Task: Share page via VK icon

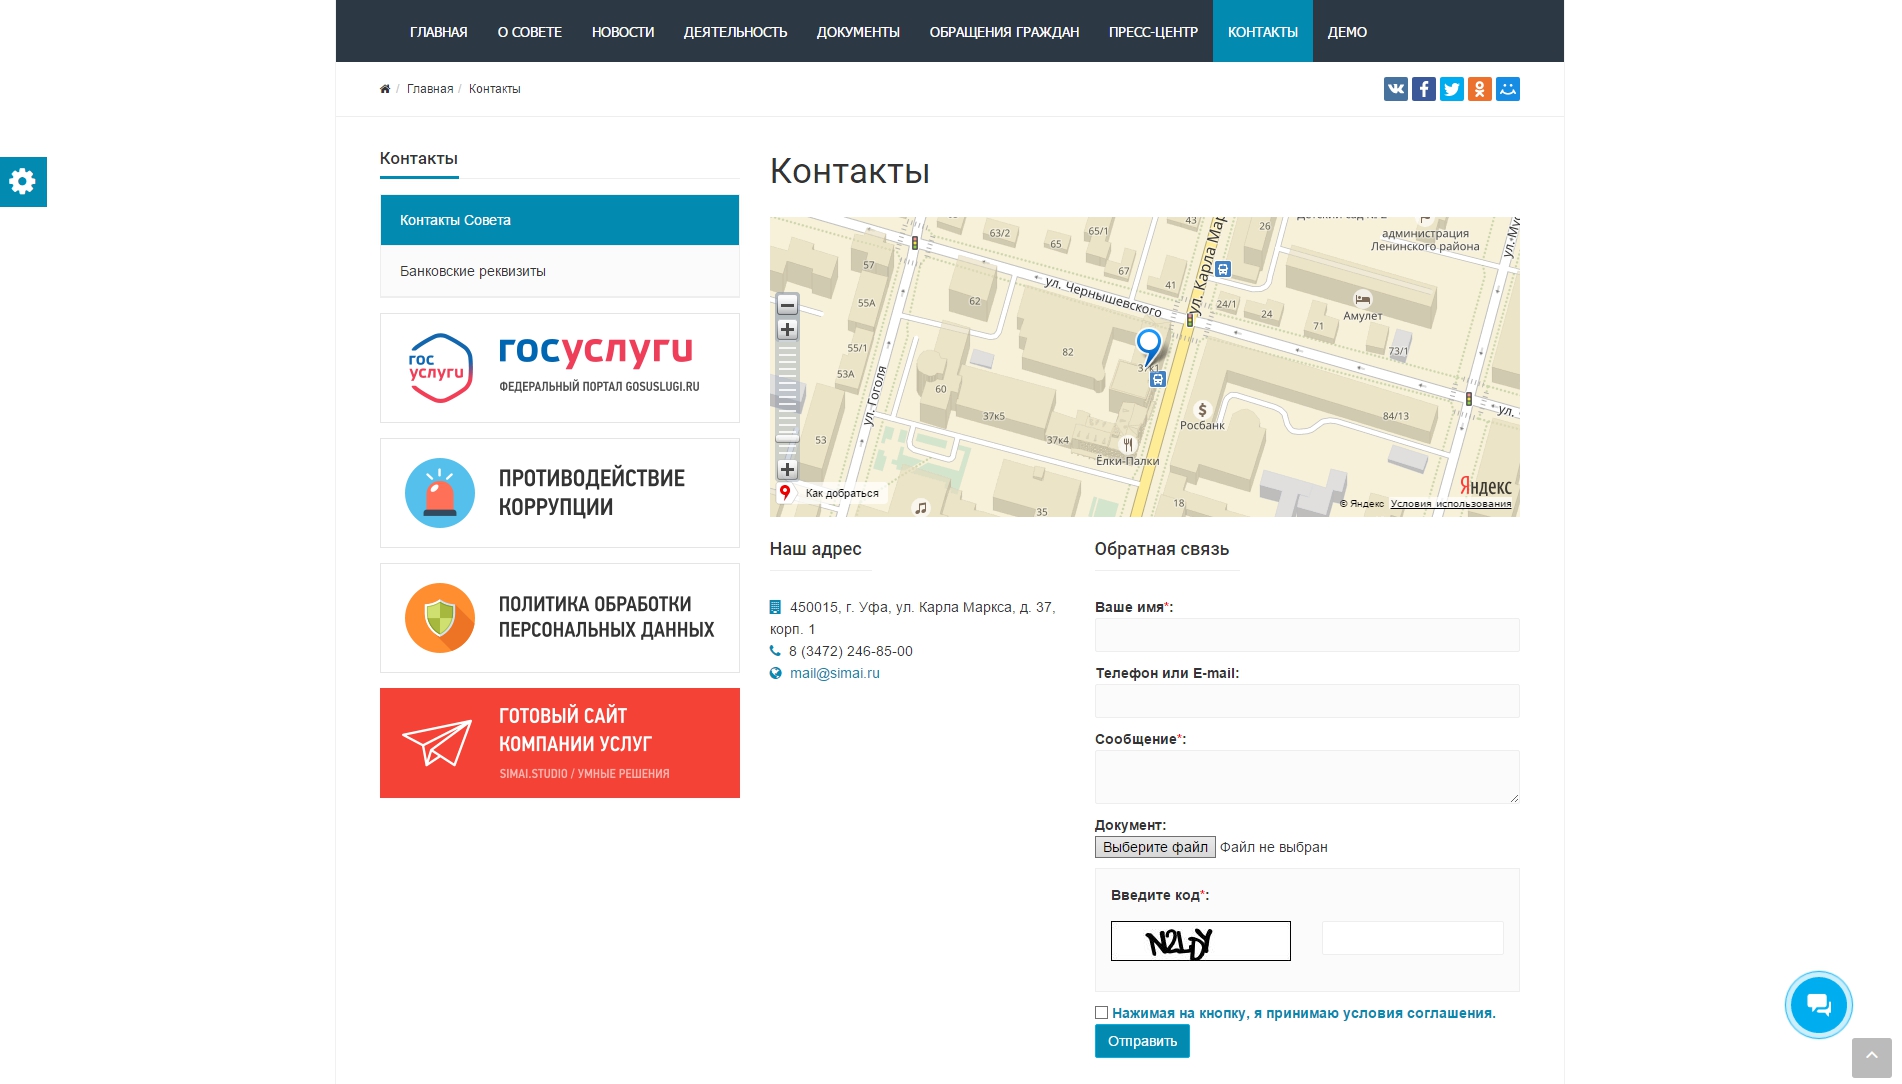Action: click(1395, 89)
